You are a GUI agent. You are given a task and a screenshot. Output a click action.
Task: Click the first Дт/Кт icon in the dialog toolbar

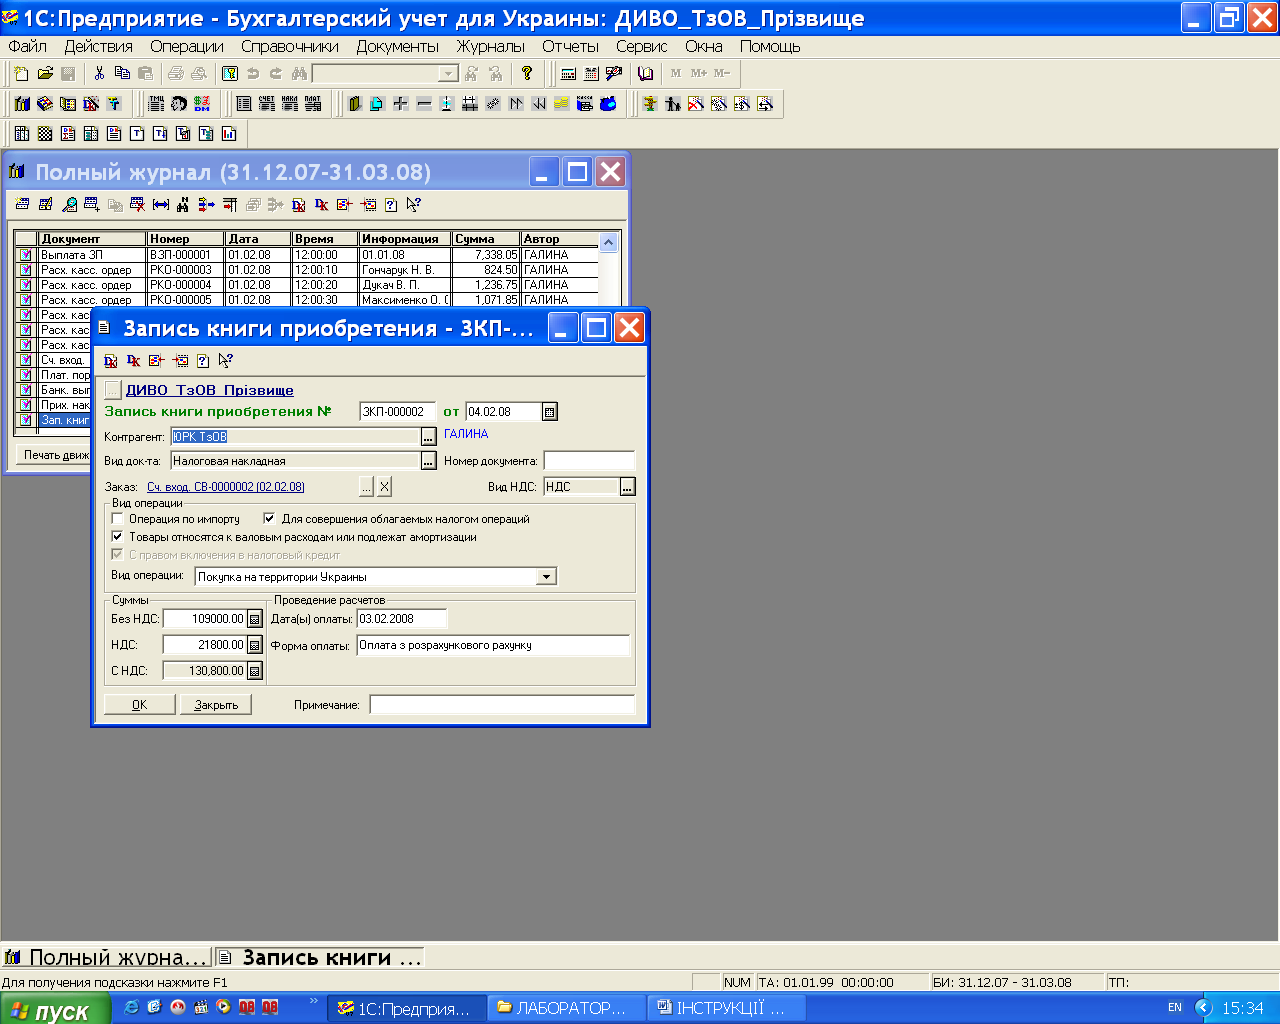point(111,361)
